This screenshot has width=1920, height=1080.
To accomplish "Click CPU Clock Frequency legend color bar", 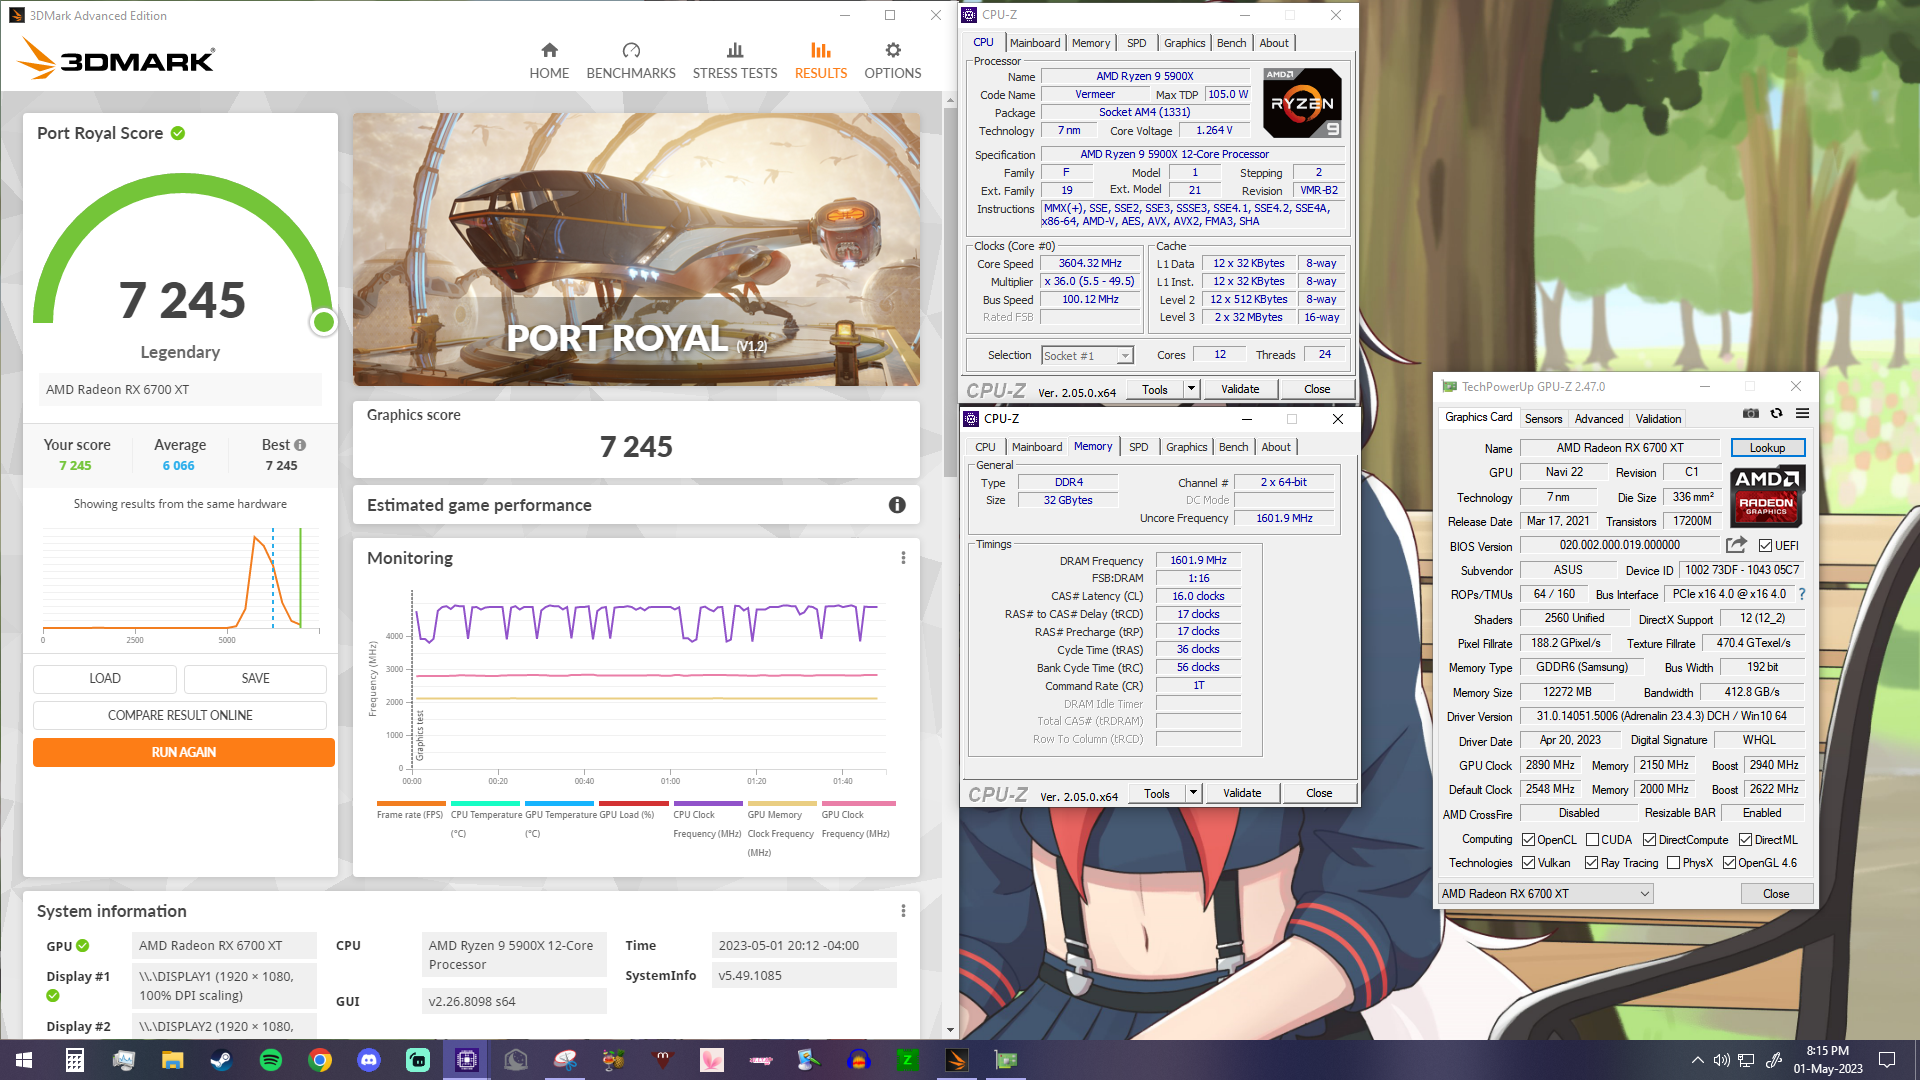I will click(x=708, y=803).
